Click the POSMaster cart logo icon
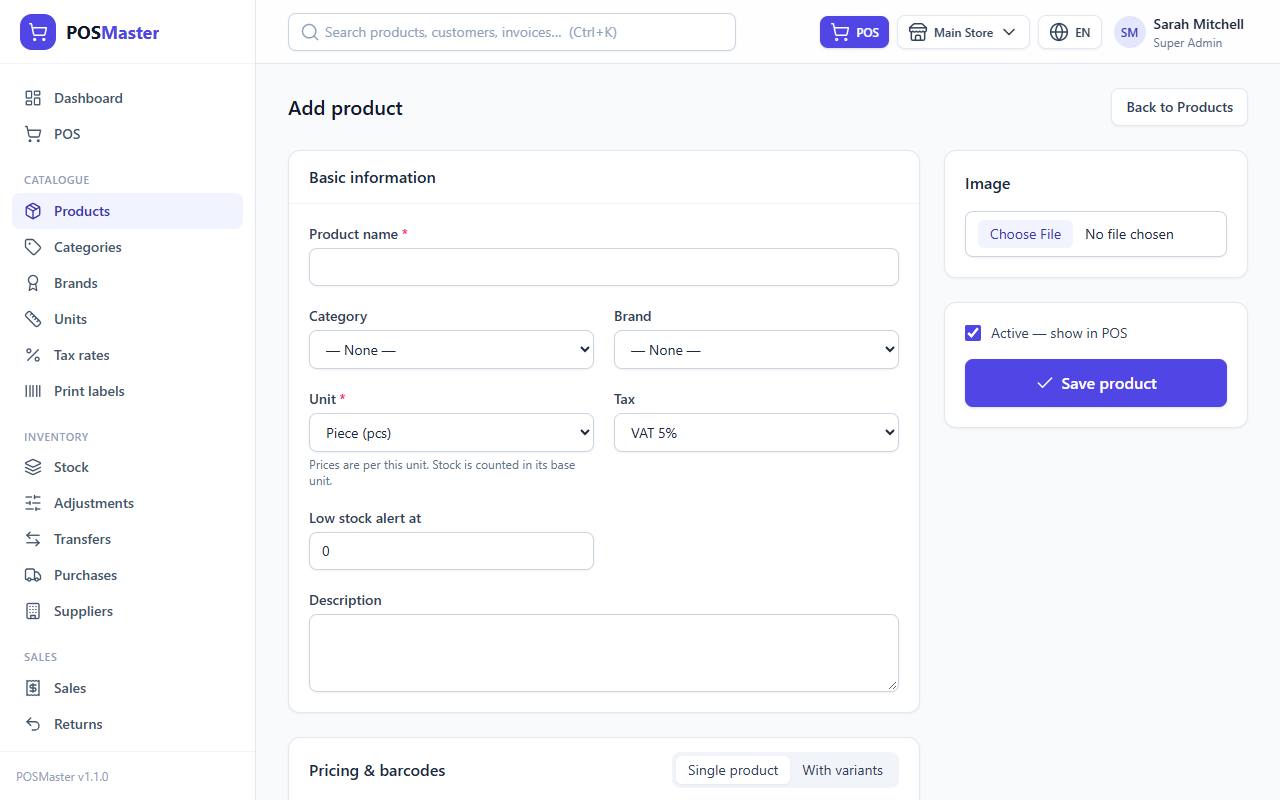Screen dimensions: 1280x800 38,32
